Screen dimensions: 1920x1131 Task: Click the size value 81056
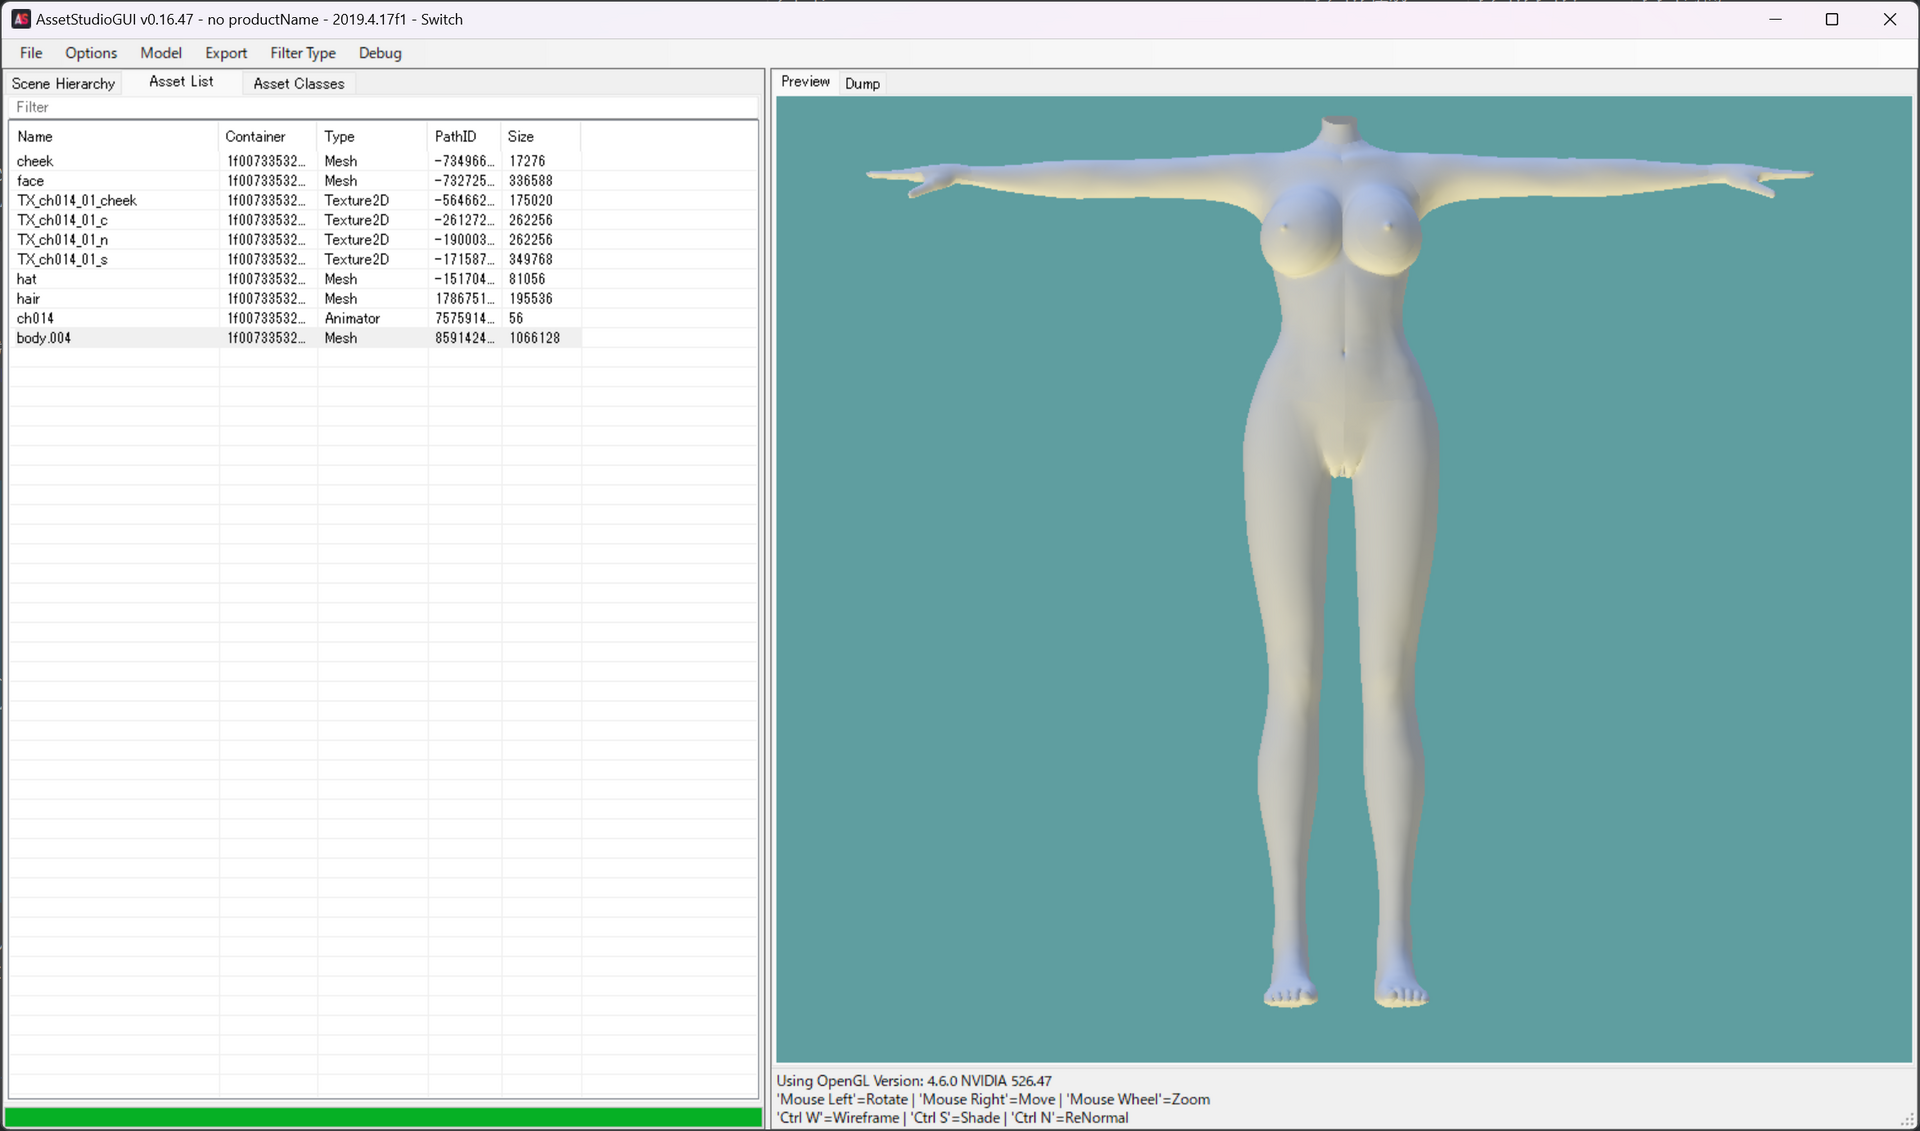(x=527, y=279)
